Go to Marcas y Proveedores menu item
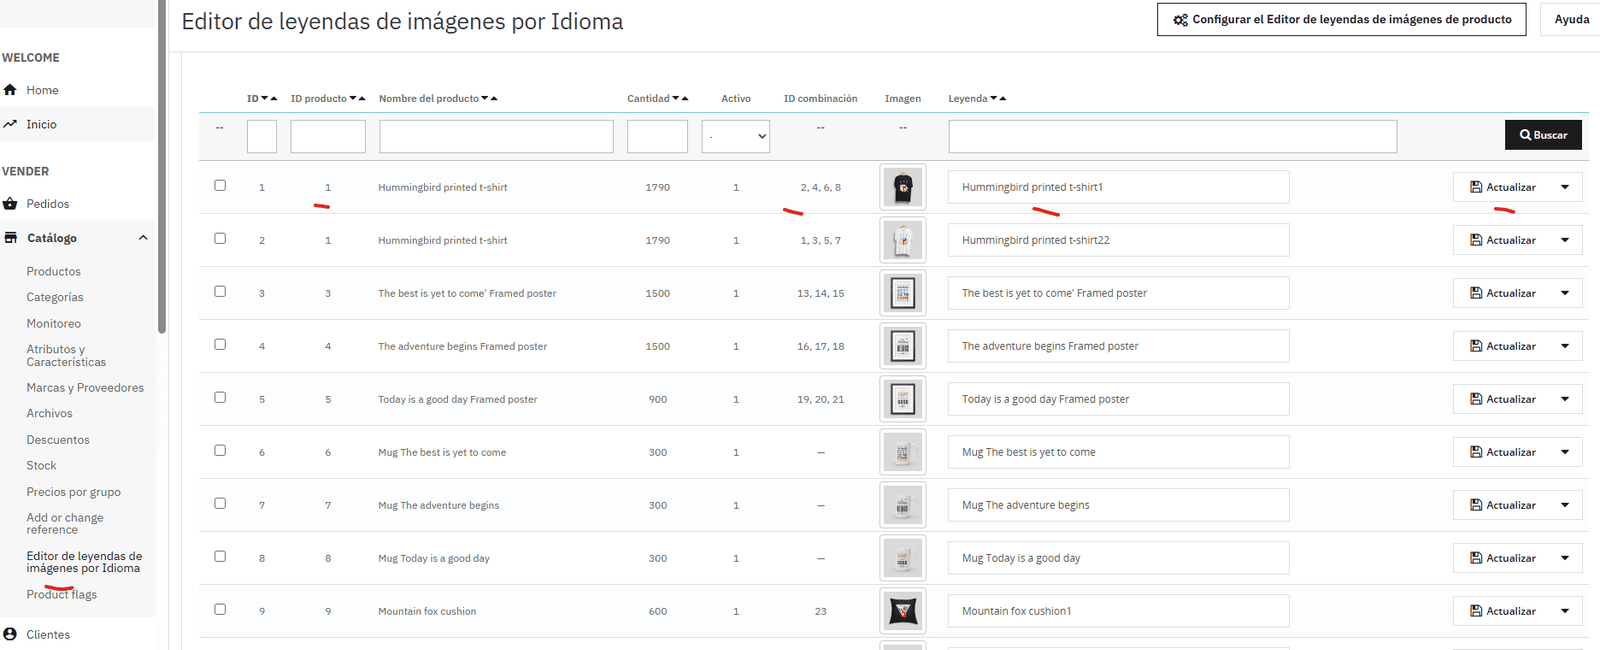This screenshot has width=1600, height=650. 85,388
